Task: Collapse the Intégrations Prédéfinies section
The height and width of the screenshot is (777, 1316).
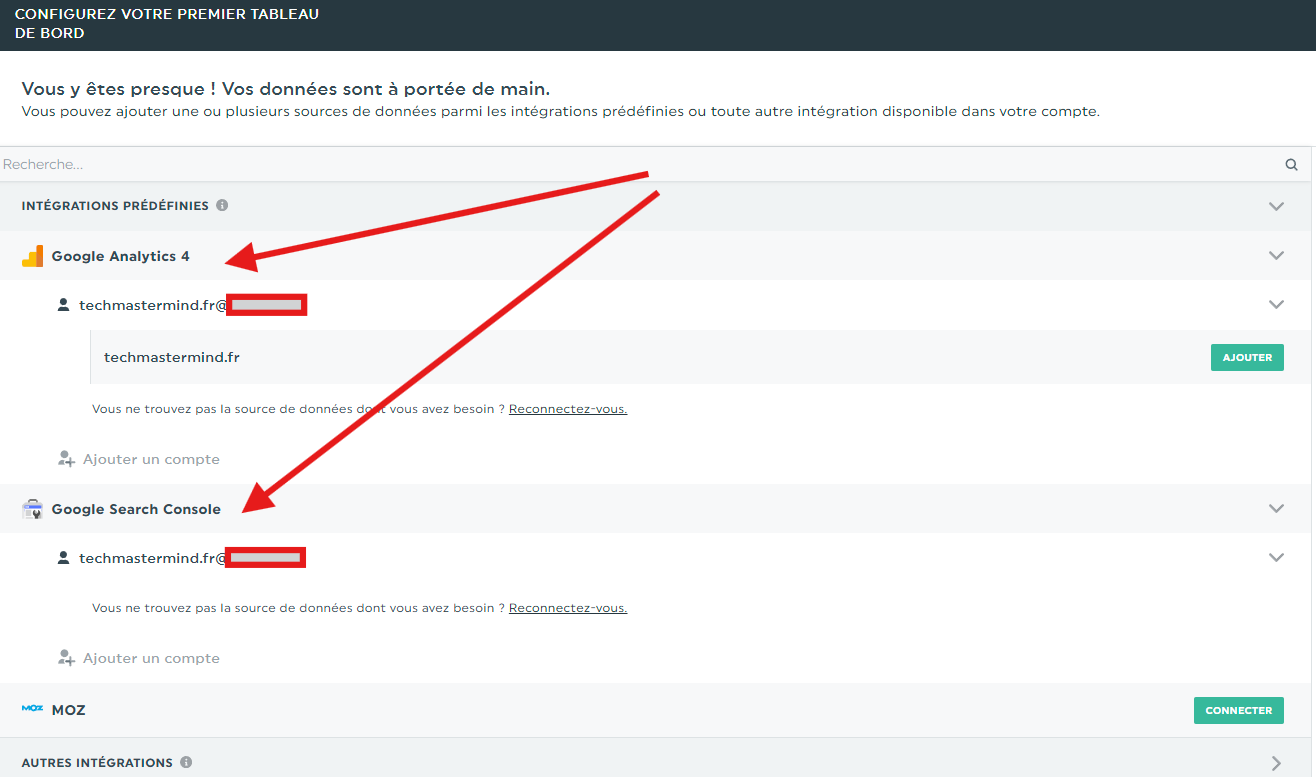Action: (x=1276, y=206)
